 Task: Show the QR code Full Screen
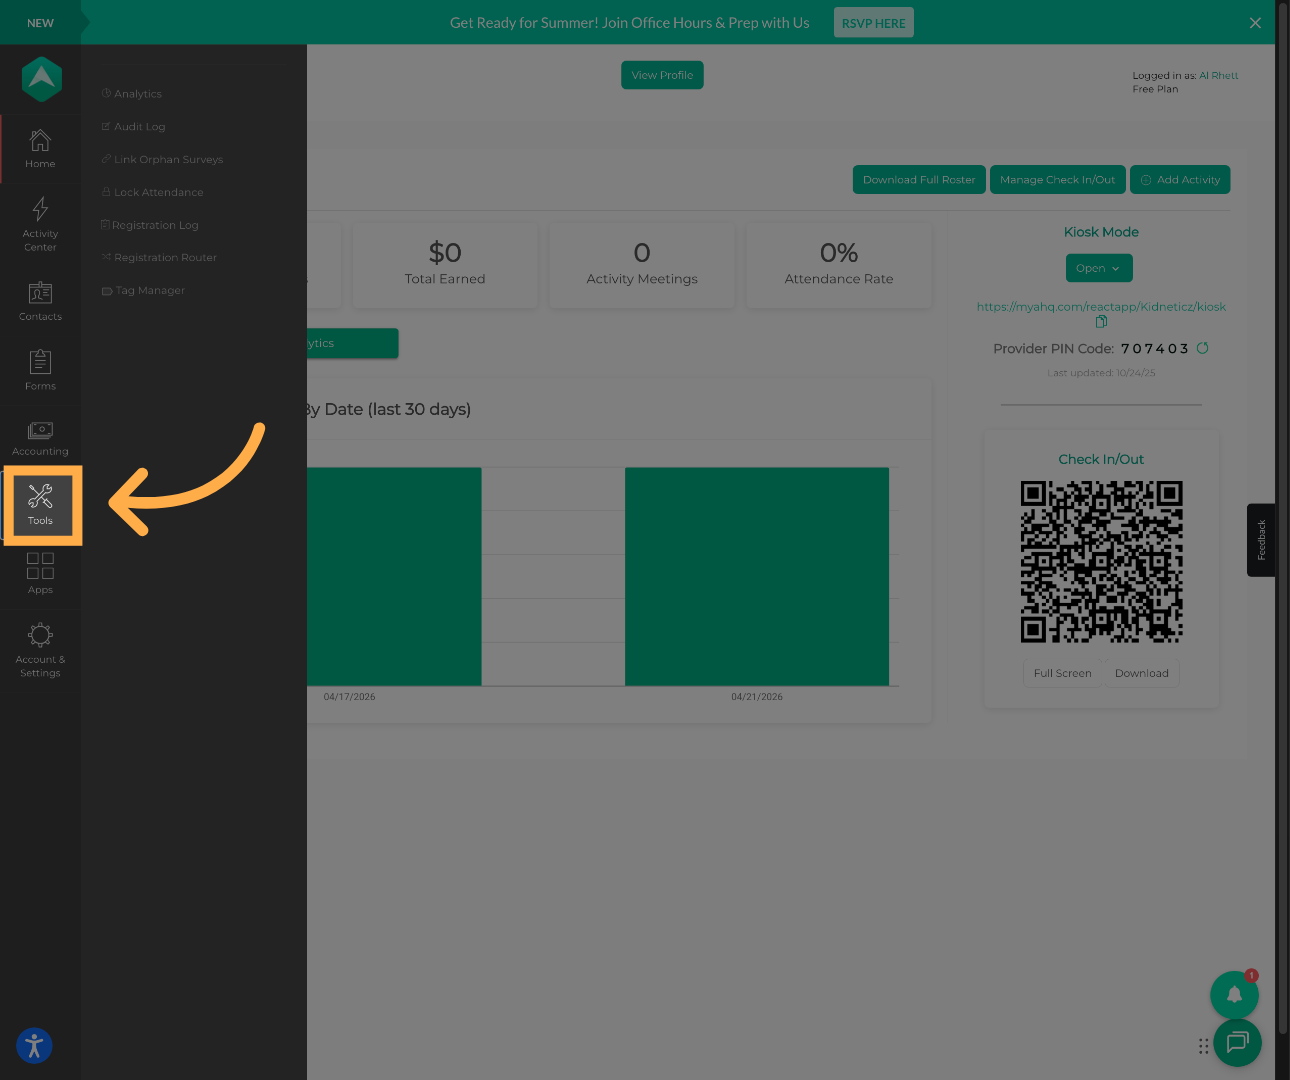[x=1062, y=674]
